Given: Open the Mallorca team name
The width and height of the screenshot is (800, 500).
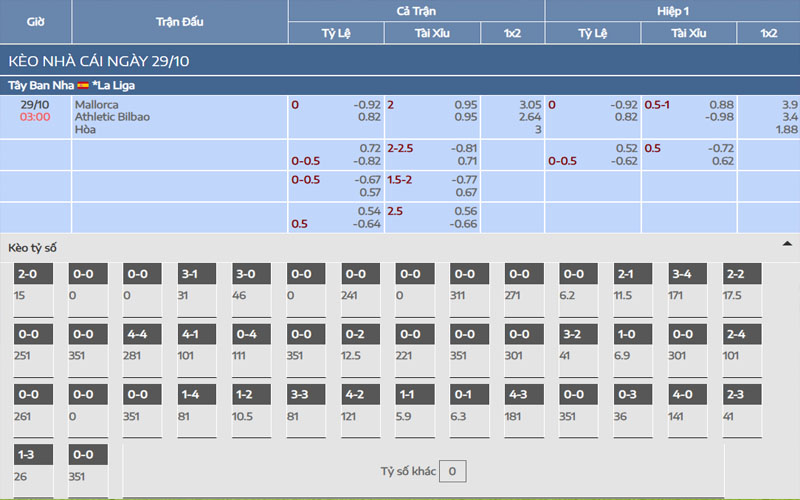Looking at the screenshot, I should [96, 104].
